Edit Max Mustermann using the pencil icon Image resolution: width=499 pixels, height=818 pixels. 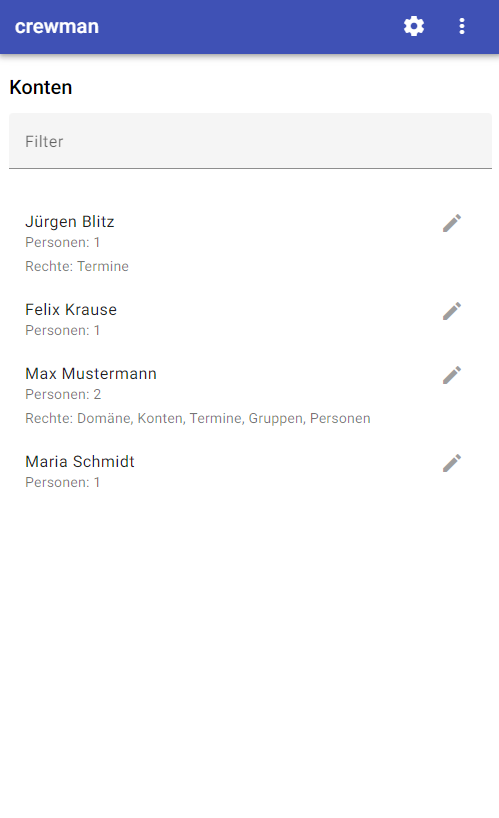coord(452,375)
